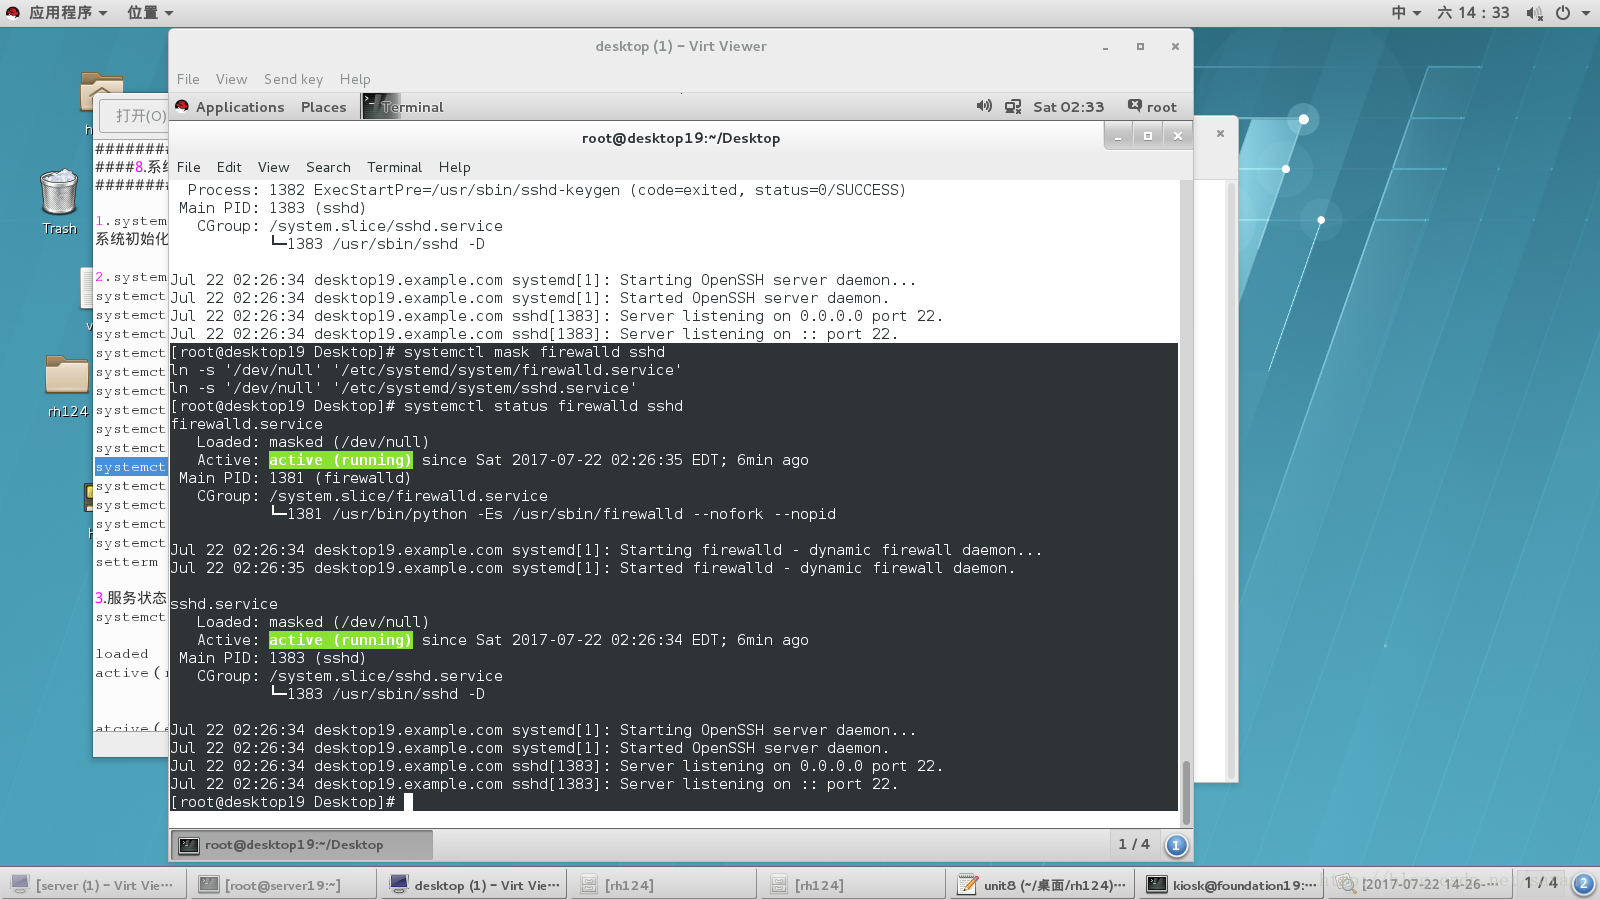Image resolution: width=1600 pixels, height=900 pixels.
Task: Click the setterm line in gedit
Action: [127, 562]
